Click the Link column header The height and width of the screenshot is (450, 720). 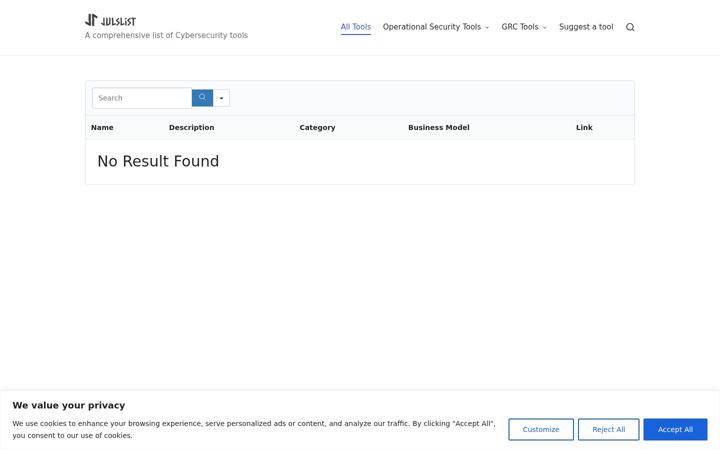(584, 128)
